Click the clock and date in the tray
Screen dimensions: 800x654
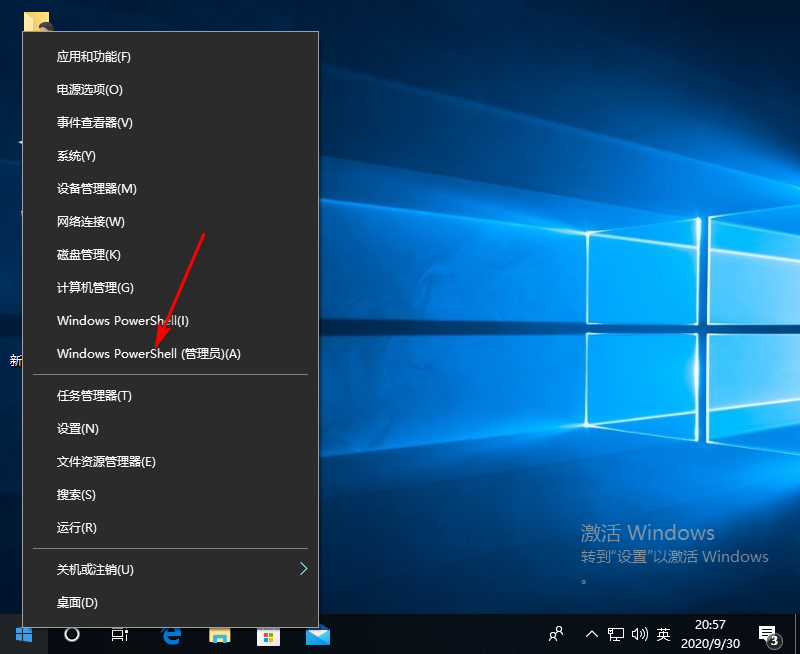(710, 634)
